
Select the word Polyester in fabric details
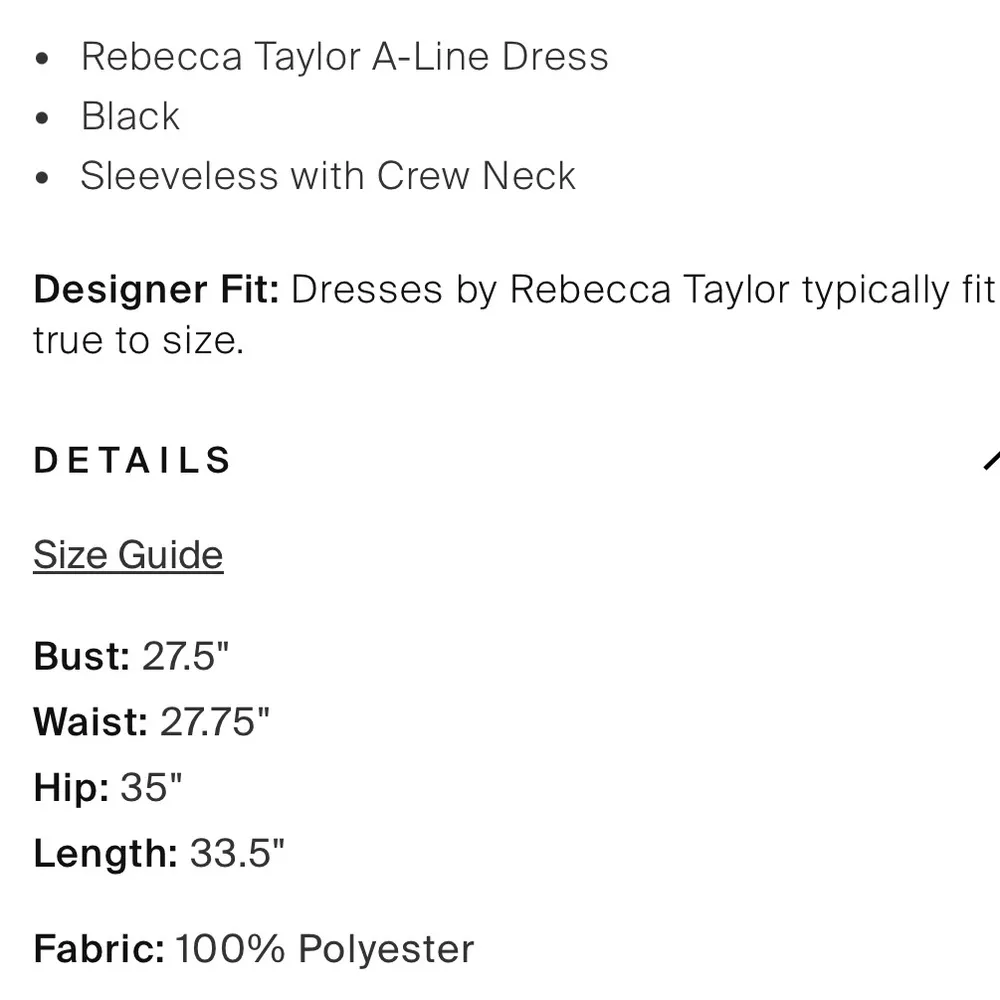[384, 948]
